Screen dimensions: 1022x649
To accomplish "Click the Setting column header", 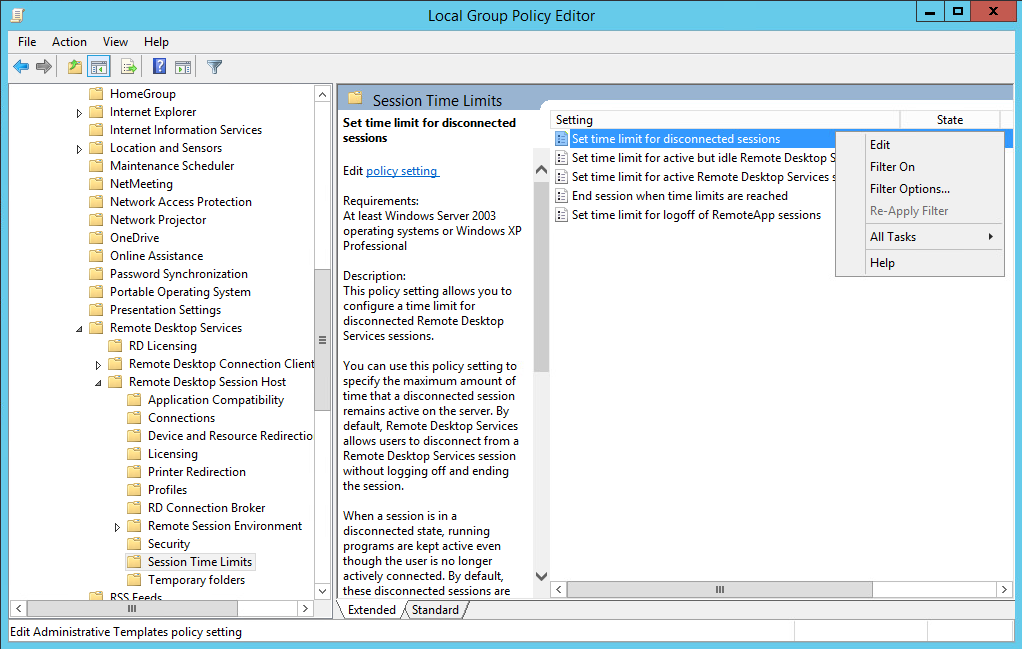I will tap(725, 120).
